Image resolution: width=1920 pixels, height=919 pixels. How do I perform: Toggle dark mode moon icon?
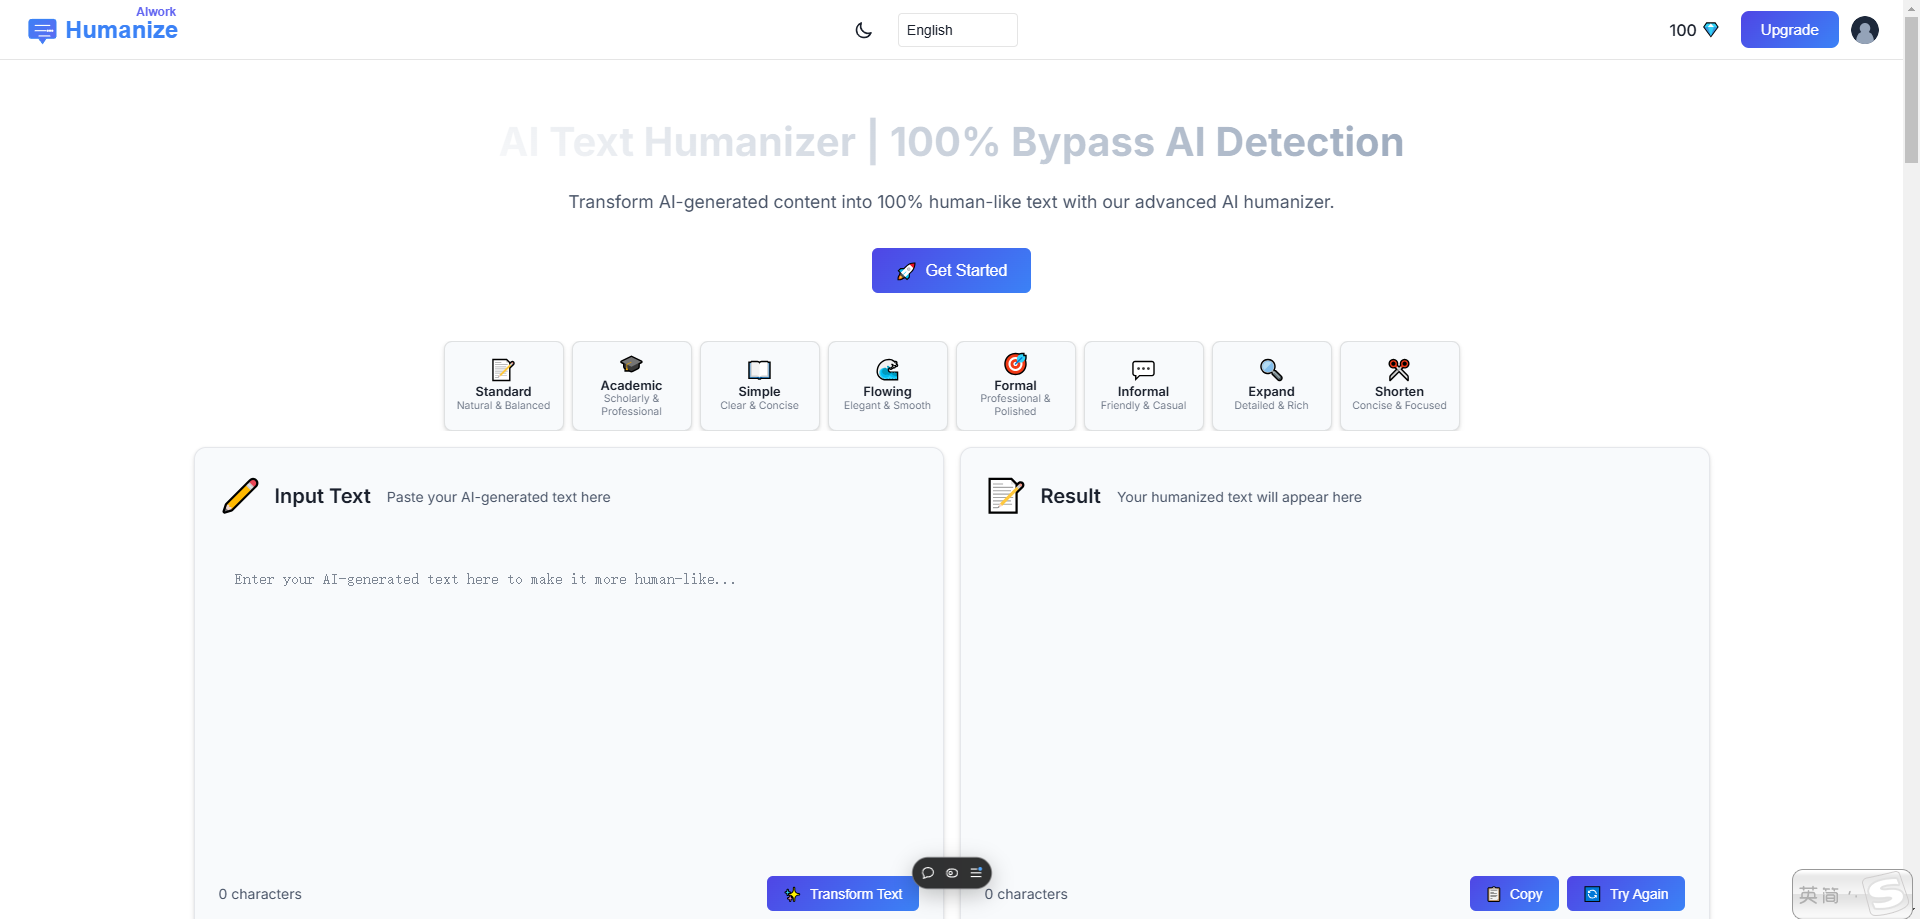(x=864, y=30)
